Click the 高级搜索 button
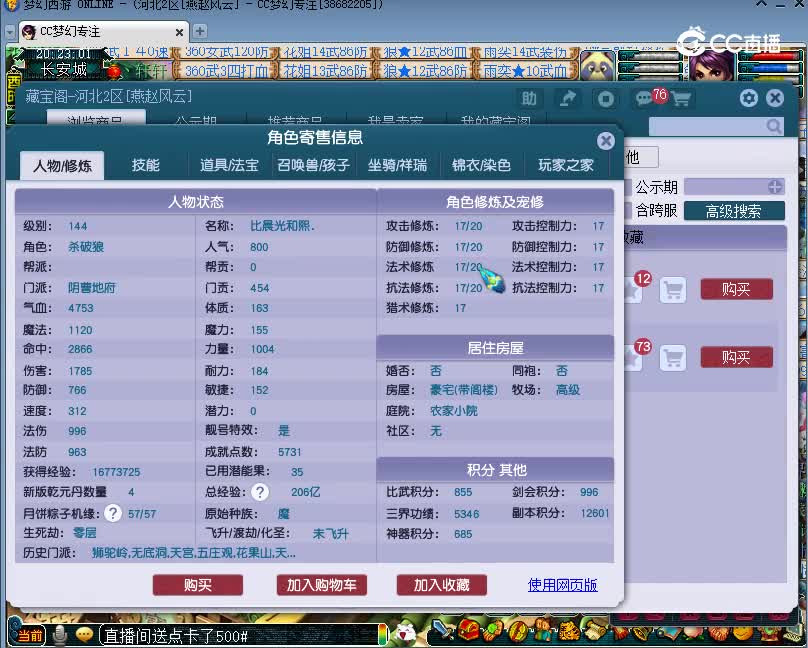 click(734, 211)
